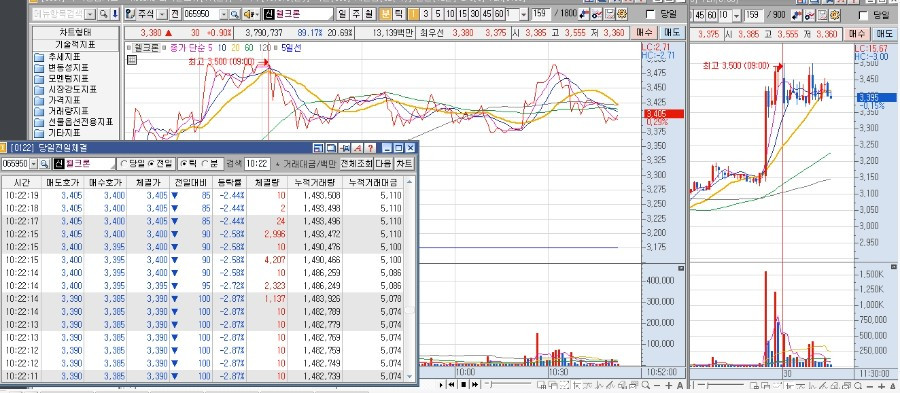
Task: Click the stock code search magnifier icon
Action: pyautogui.click(x=235, y=14)
